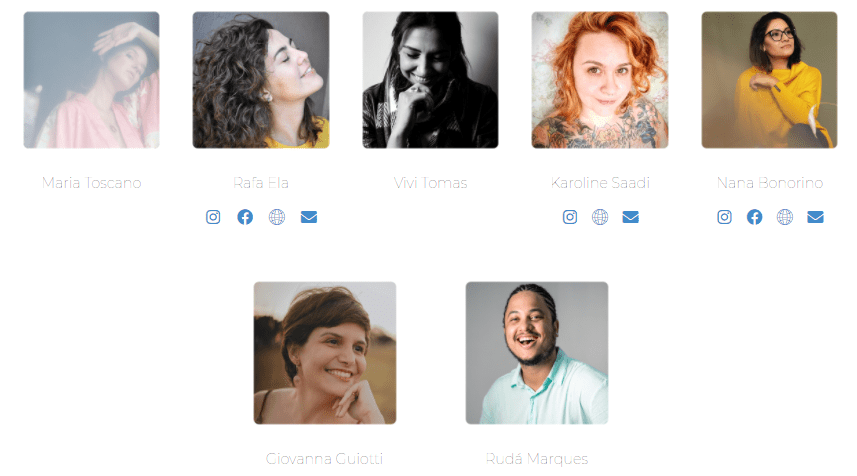Viewport: 857px width, 476px height.
Task: Open Rafa Ela's Facebook icon
Action: click(245, 217)
